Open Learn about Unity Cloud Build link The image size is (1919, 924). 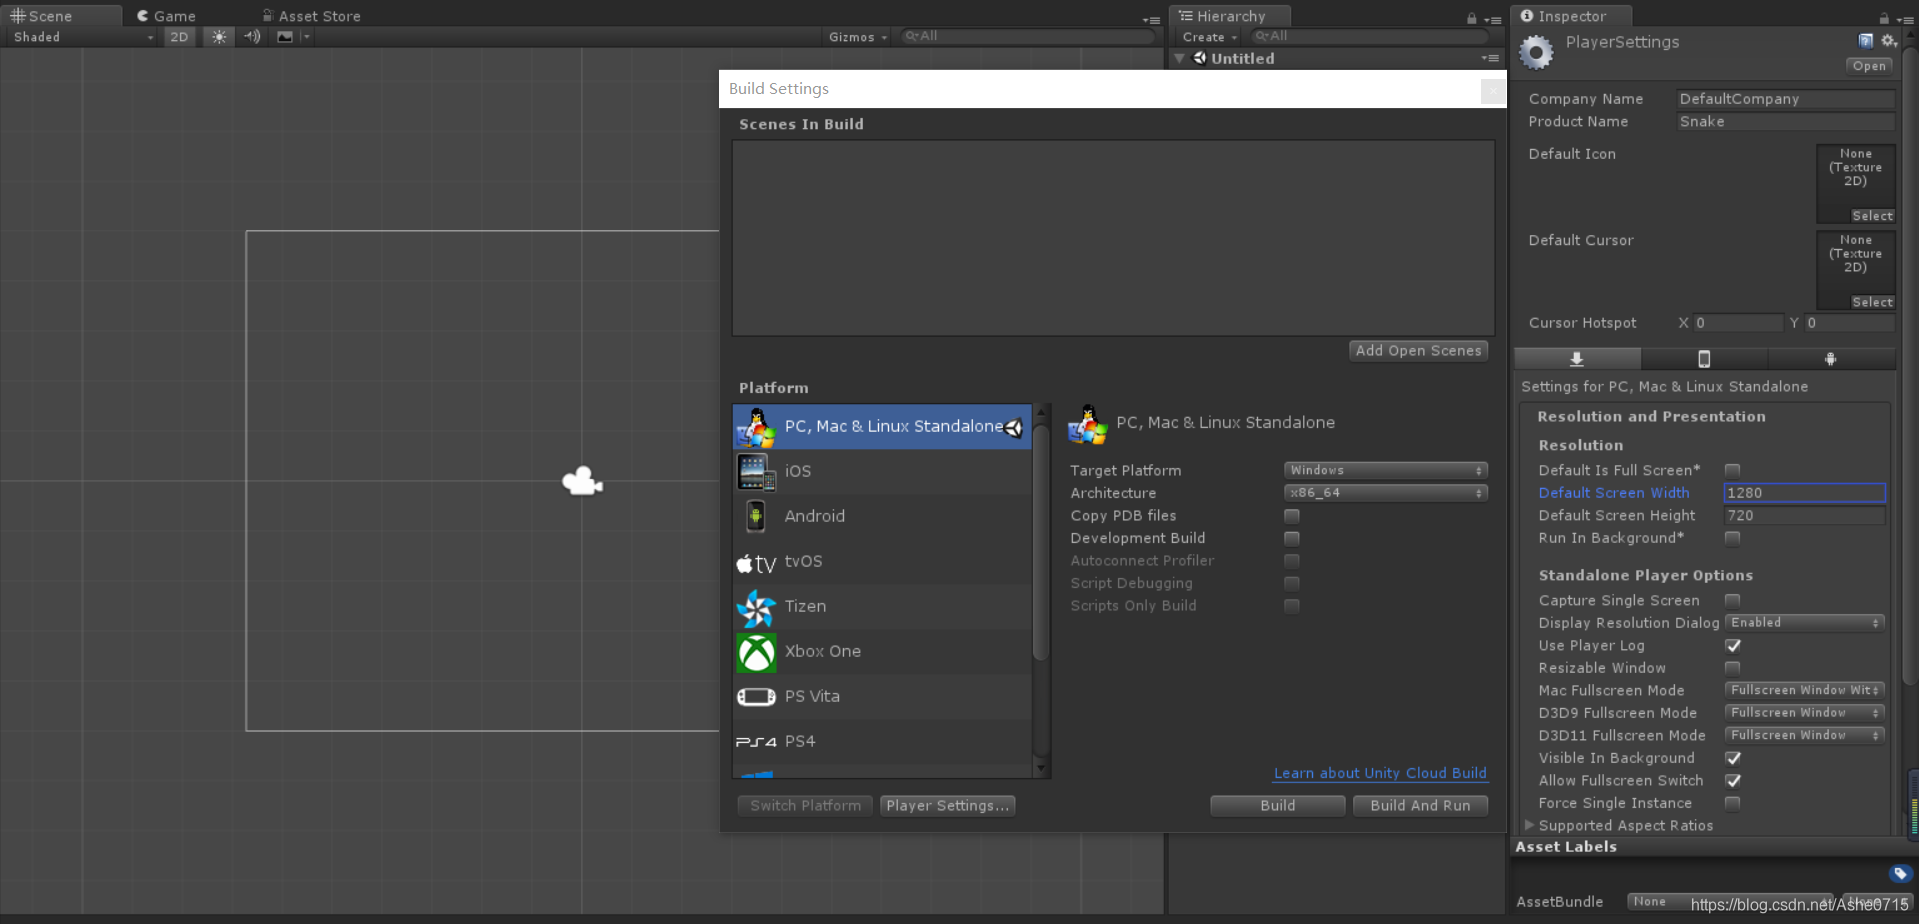pyautogui.click(x=1380, y=773)
